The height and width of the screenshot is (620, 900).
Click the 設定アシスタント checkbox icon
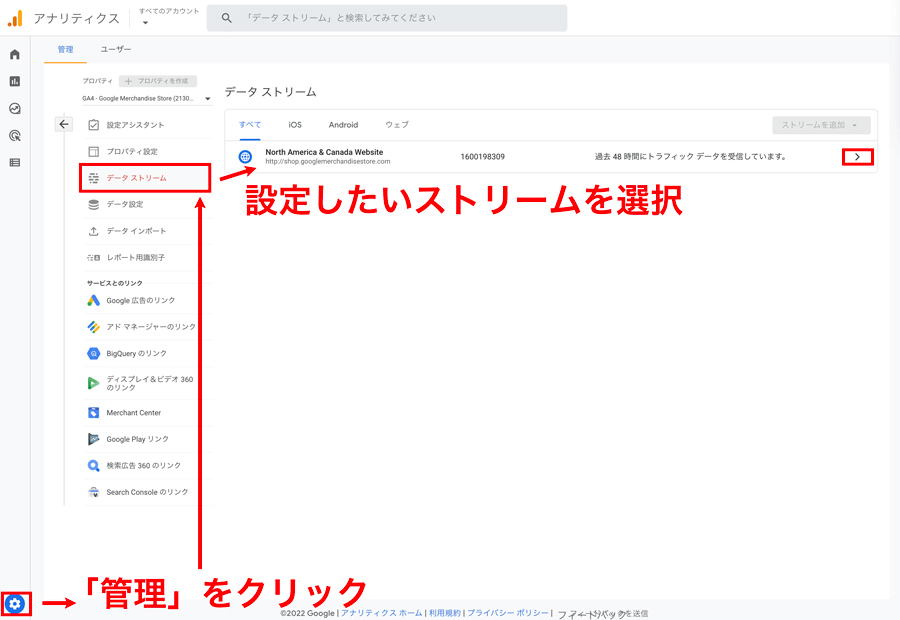(x=94, y=125)
